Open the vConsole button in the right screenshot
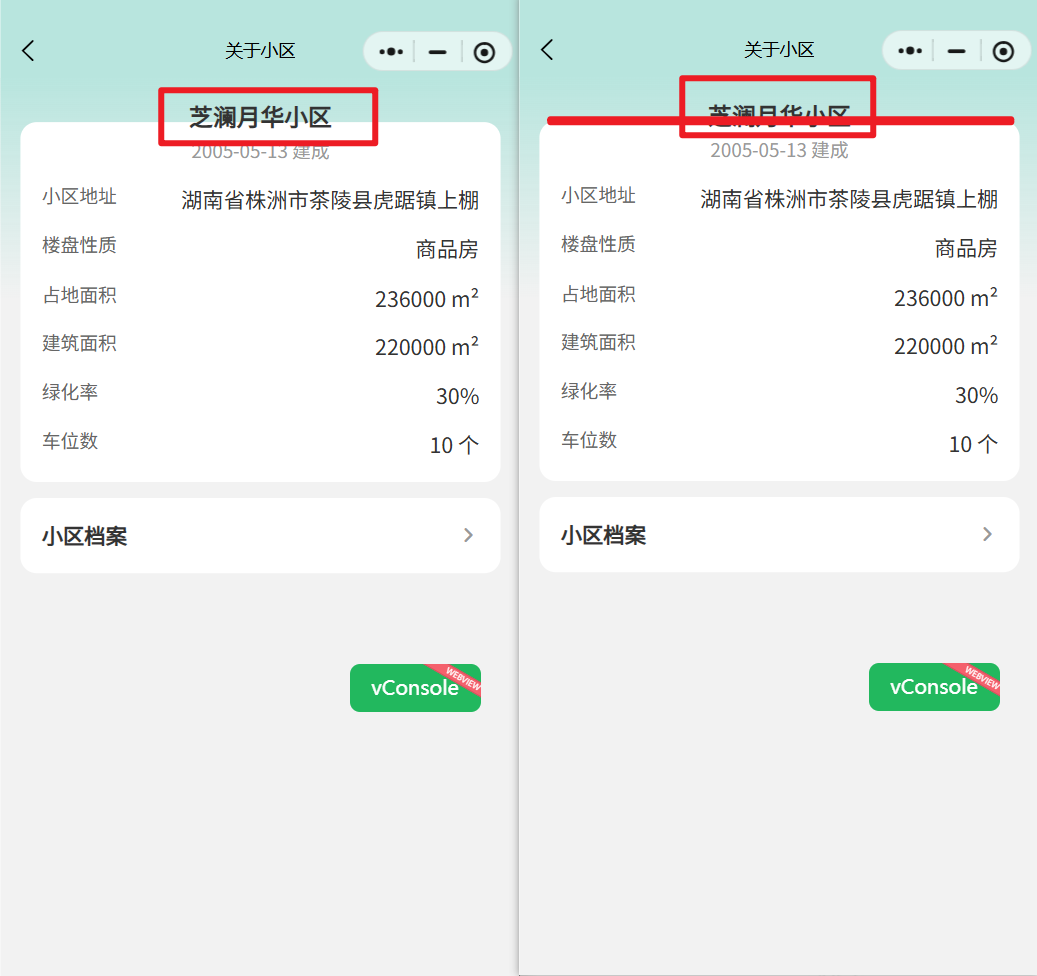The height and width of the screenshot is (976, 1037). 934,687
